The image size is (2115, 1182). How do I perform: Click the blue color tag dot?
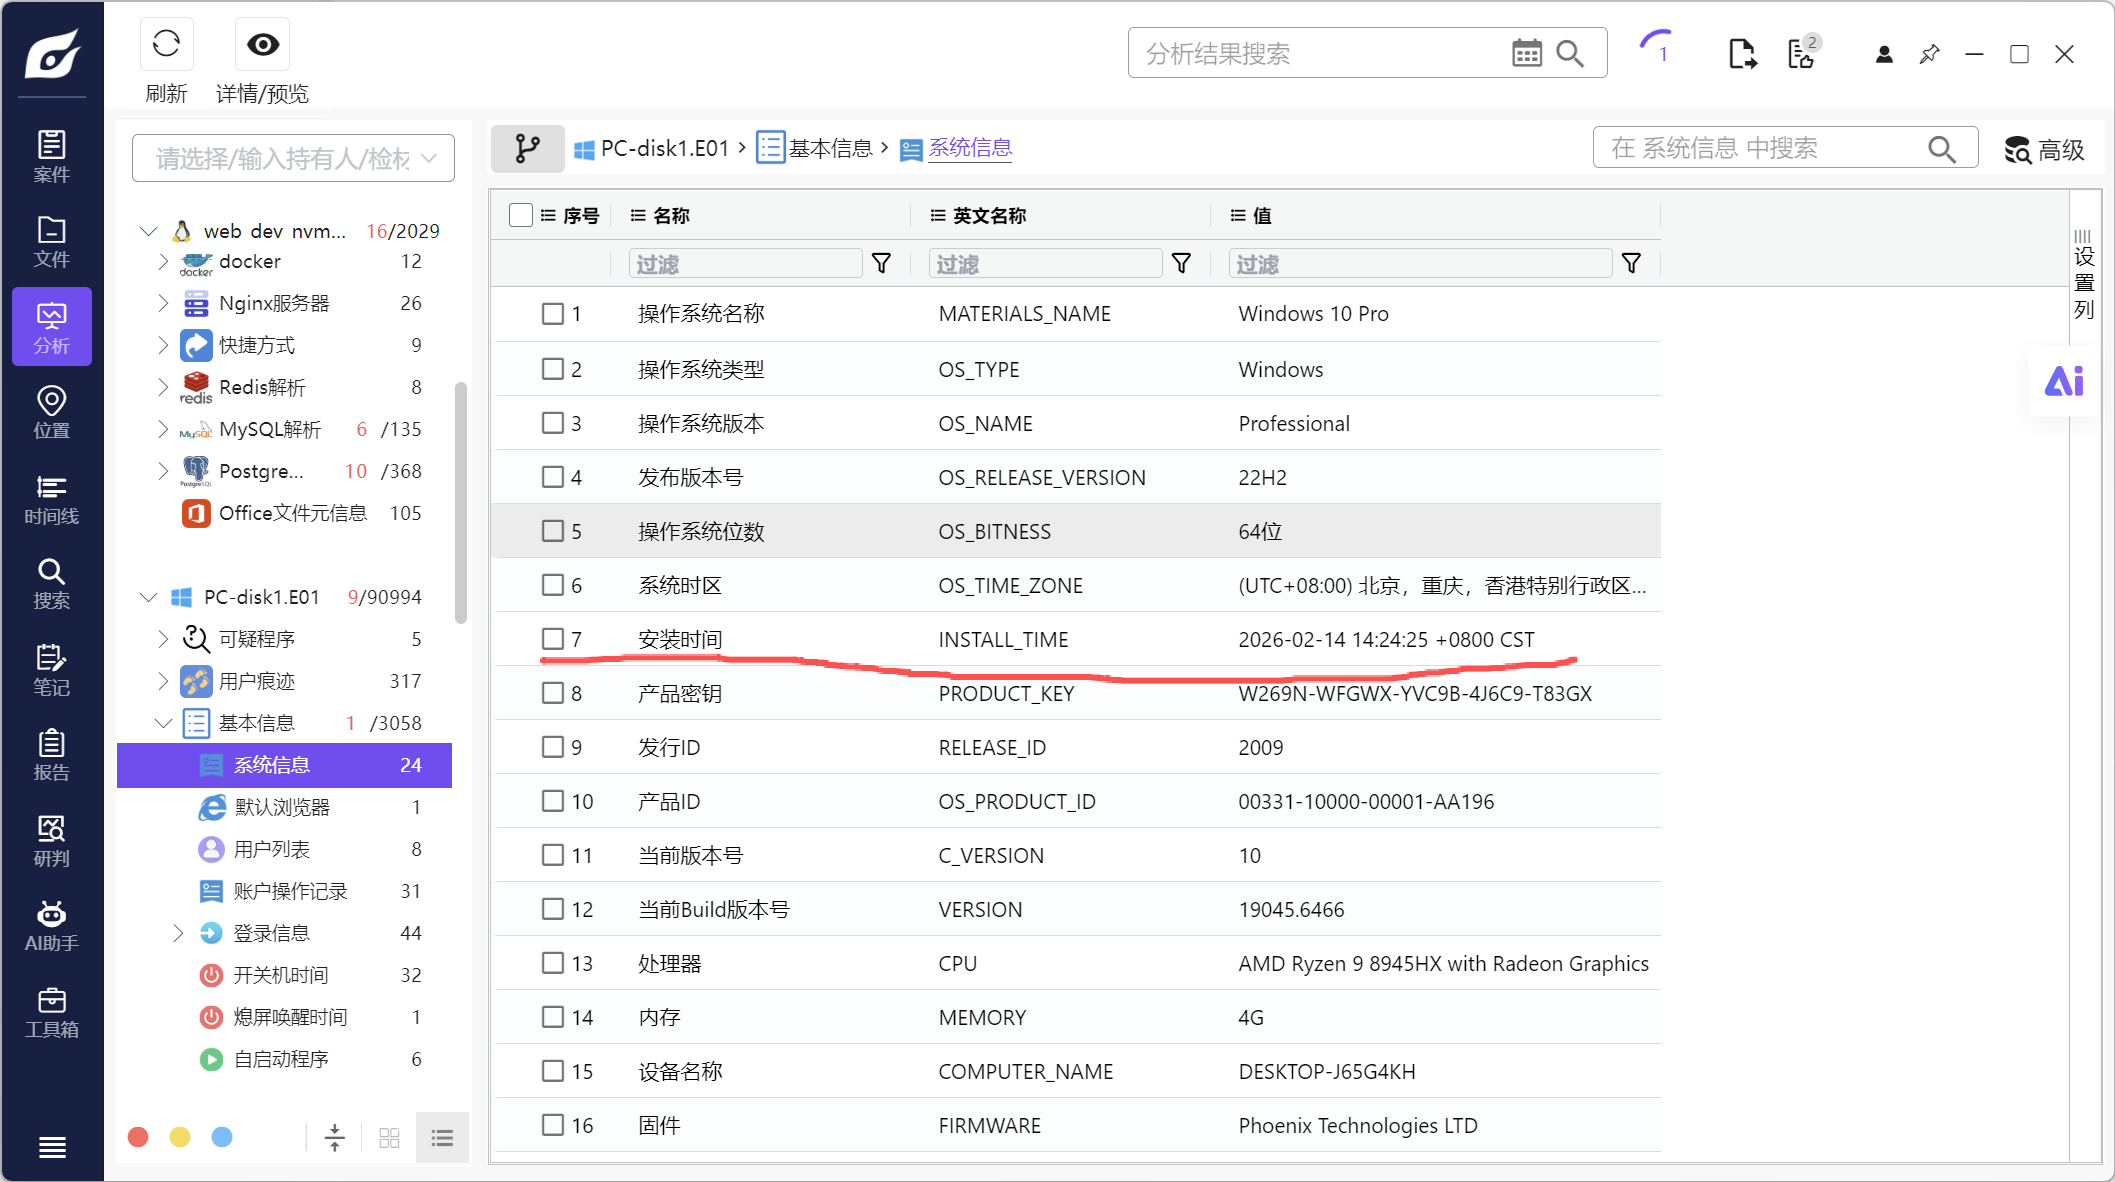[222, 1137]
